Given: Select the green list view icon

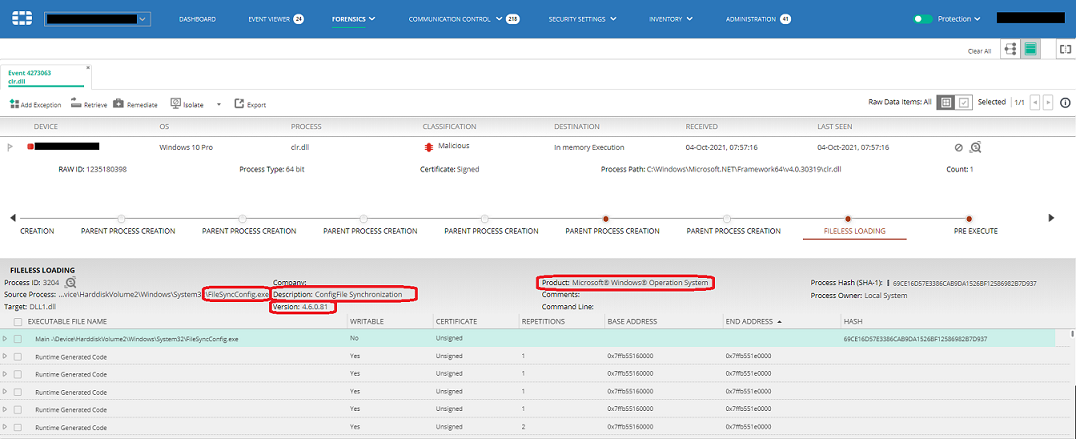Looking at the screenshot, I should (x=1030, y=49).
